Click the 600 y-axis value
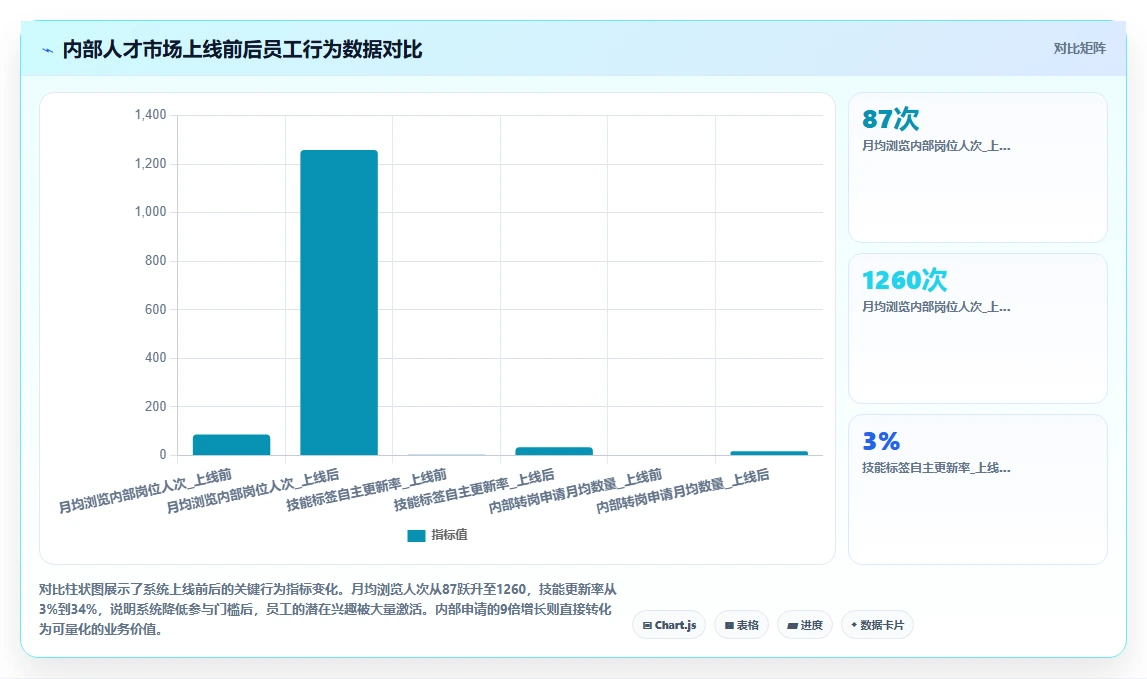 (156, 309)
